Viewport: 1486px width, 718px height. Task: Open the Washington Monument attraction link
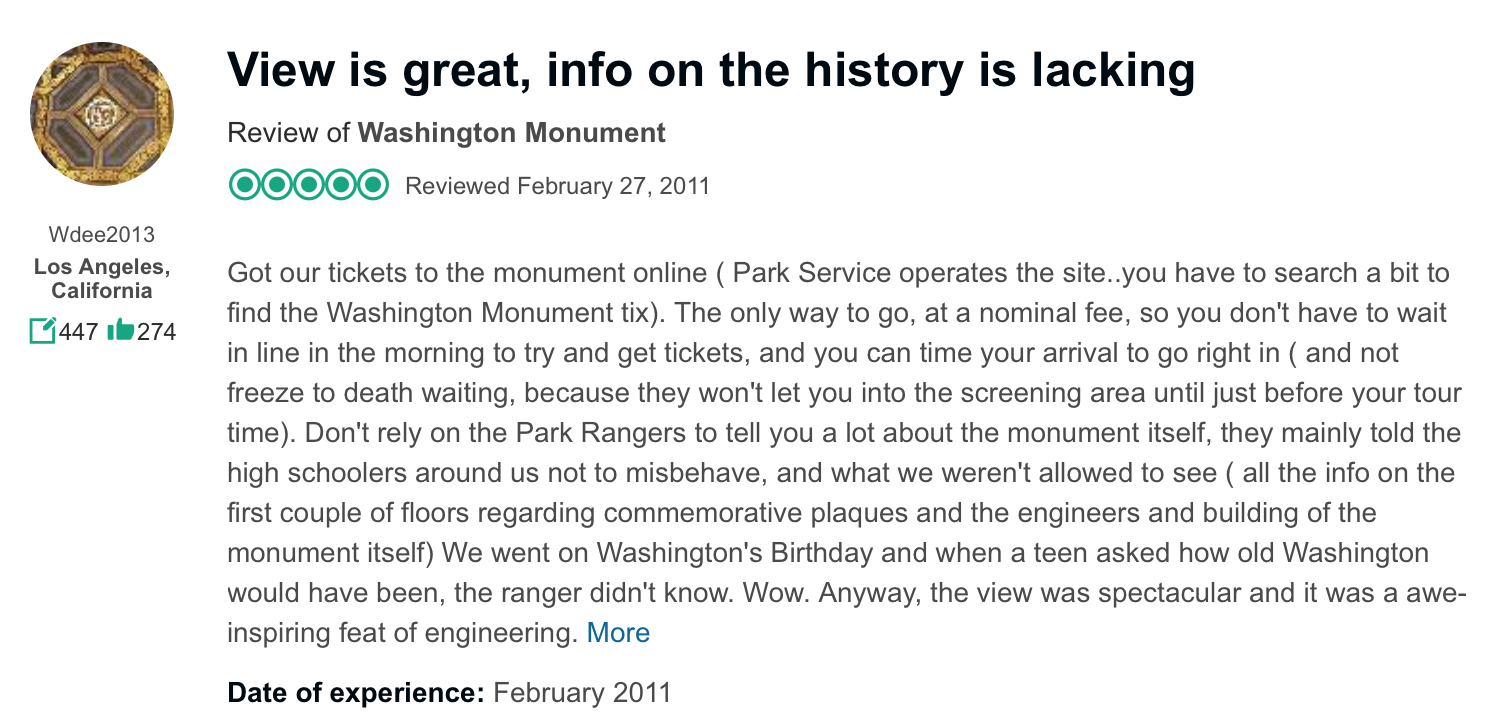(511, 133)
